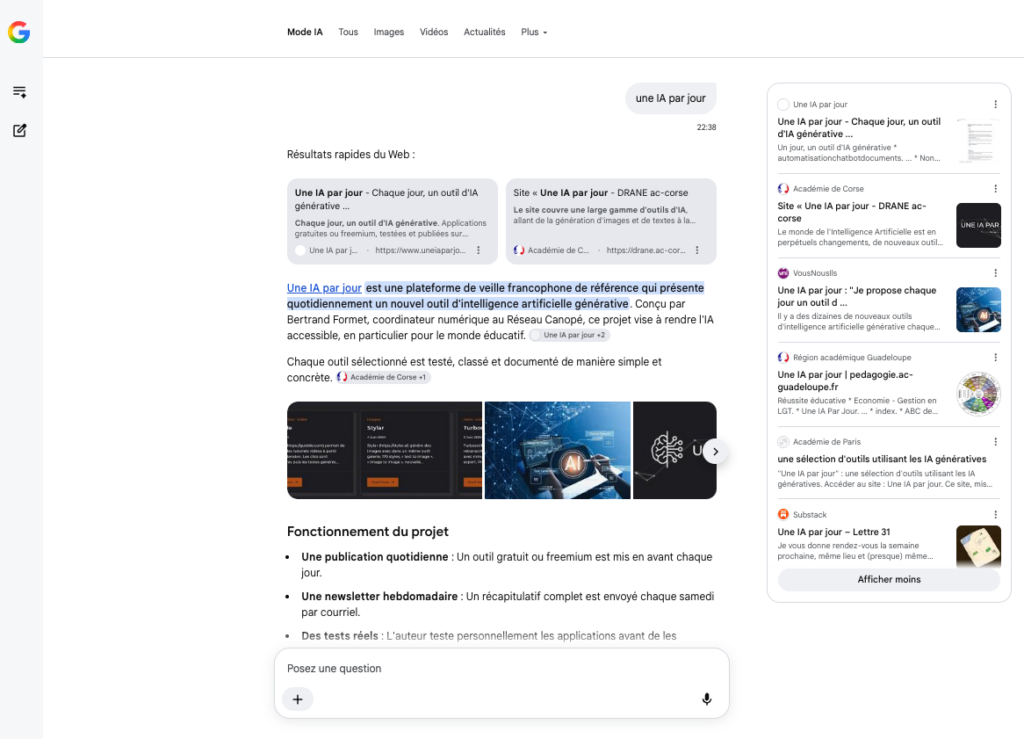1024x739 pixels.
Task: Open the AI mode history icon
Action: (x=20, y=92)
